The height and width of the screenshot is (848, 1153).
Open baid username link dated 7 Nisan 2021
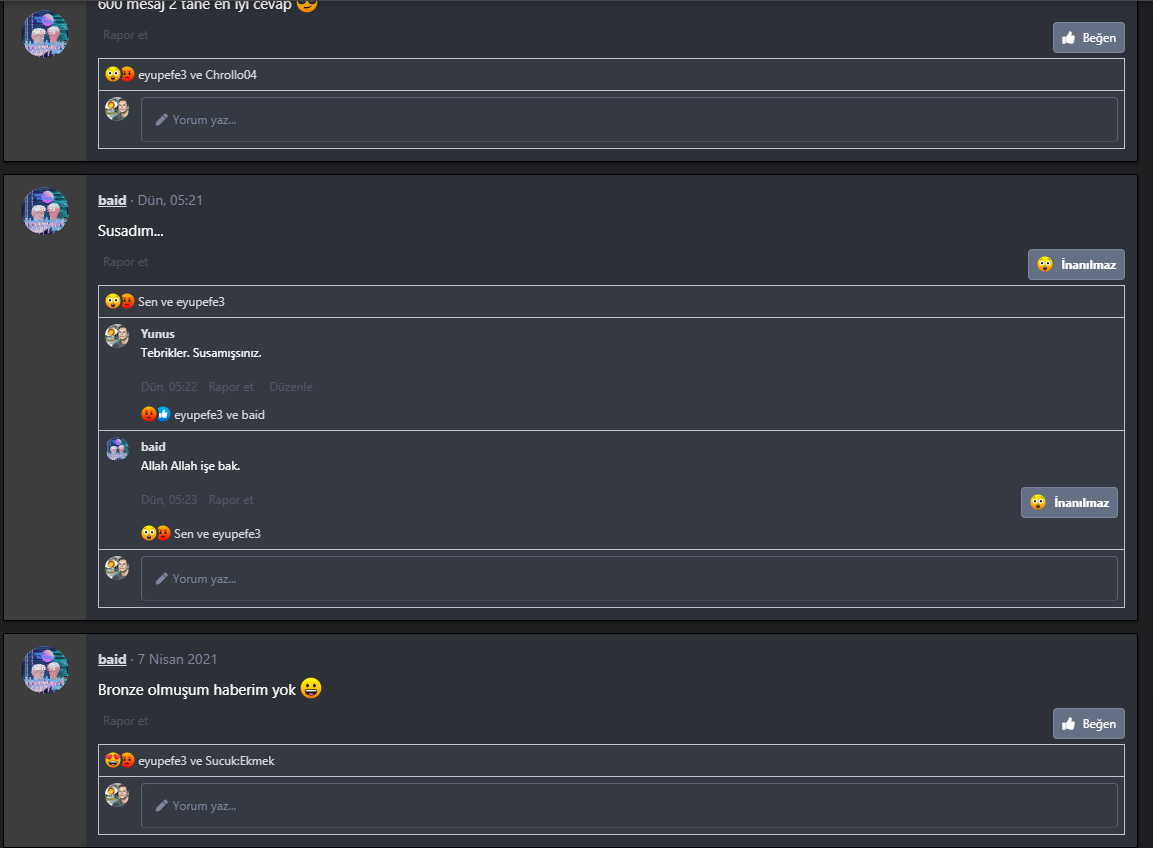click(112, 659)
